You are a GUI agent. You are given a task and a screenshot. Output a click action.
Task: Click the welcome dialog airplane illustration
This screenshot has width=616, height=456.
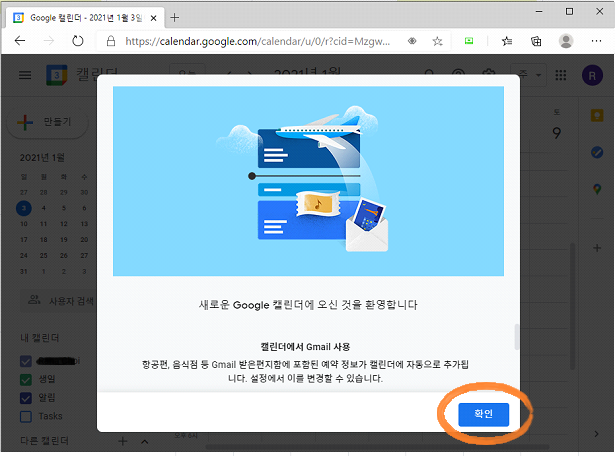tap(308, 181)
